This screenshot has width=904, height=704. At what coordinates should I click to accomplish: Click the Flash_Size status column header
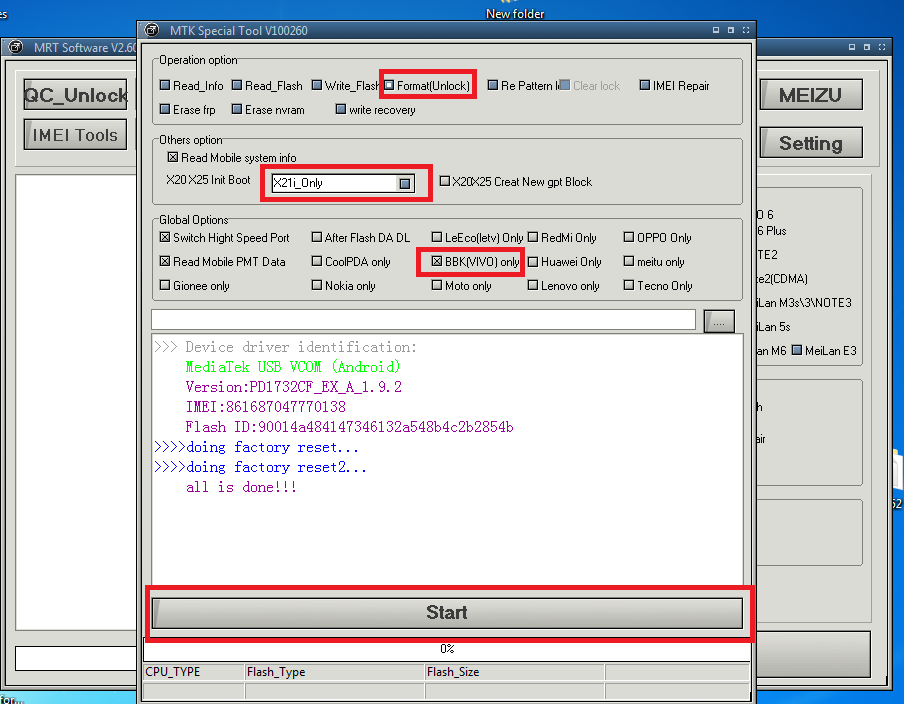click(x=515, y=672)
